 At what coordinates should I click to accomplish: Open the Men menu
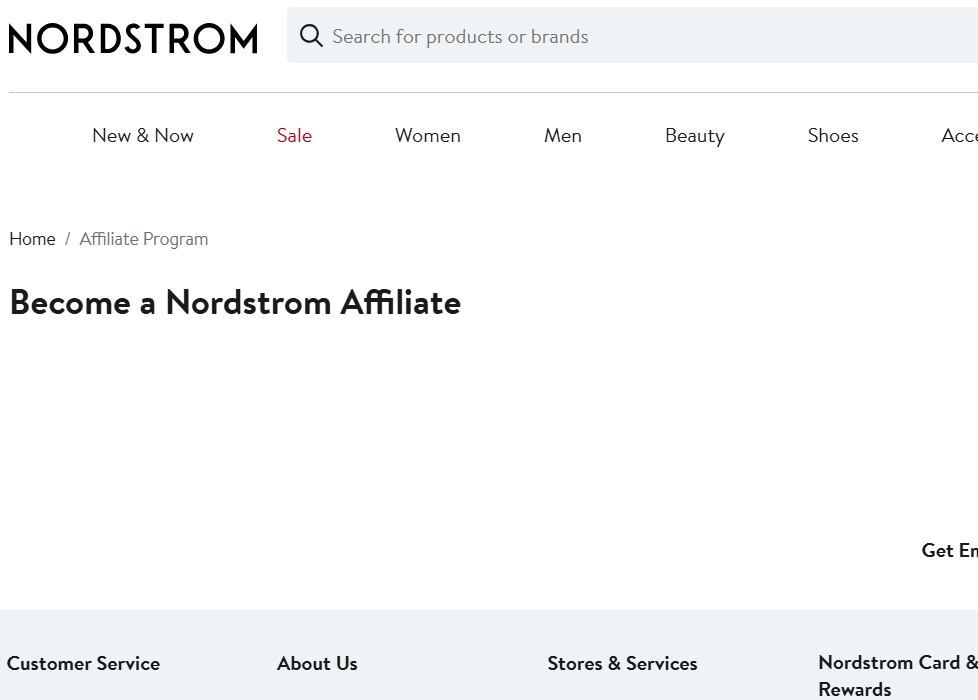[563, 135]
